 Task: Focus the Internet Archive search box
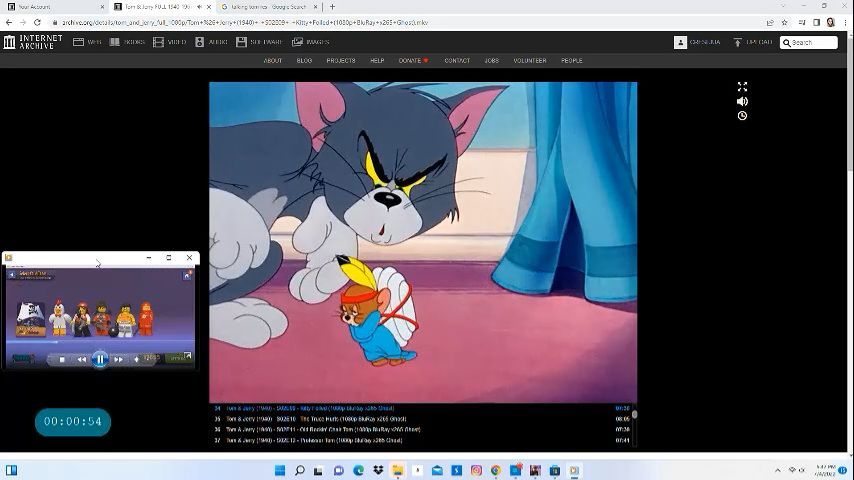(x=809, y=42)
